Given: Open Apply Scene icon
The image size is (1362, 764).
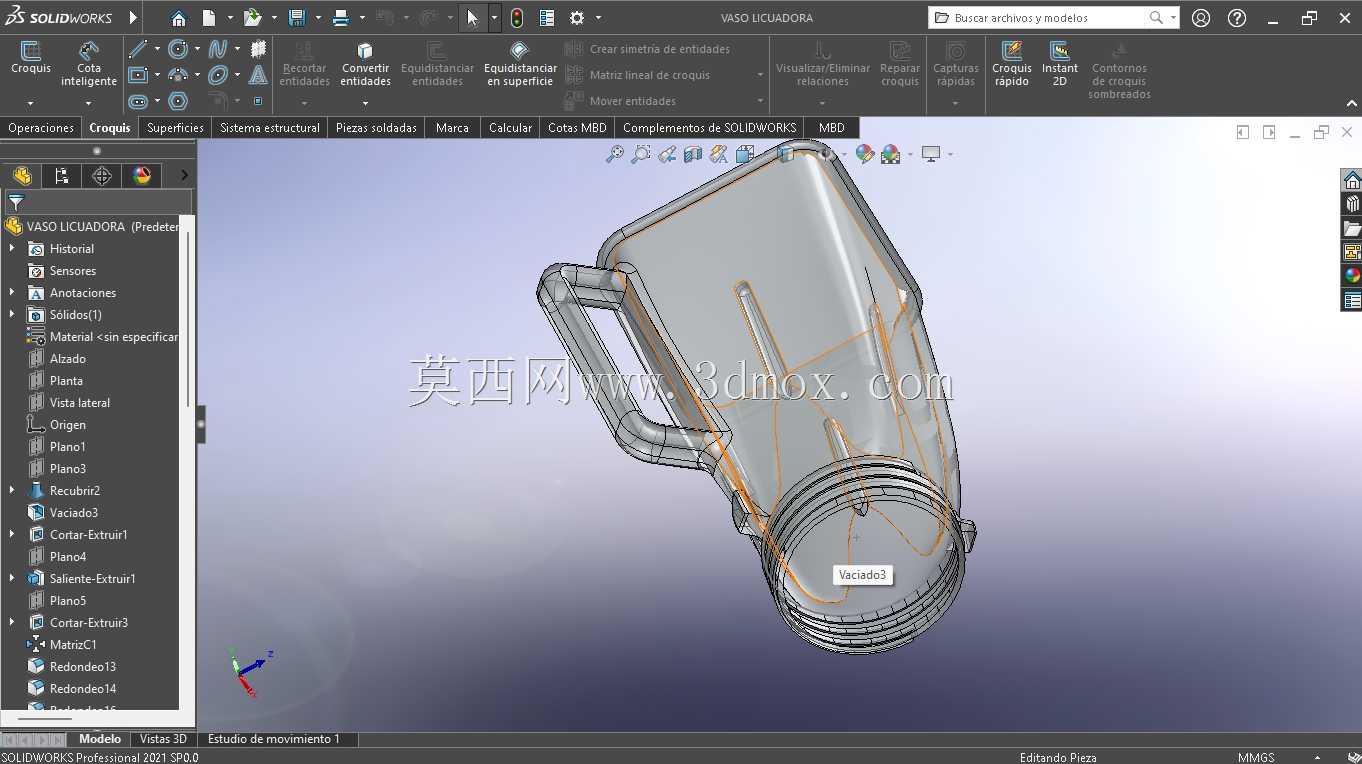Looking at the screenshot, I should 890,154.
